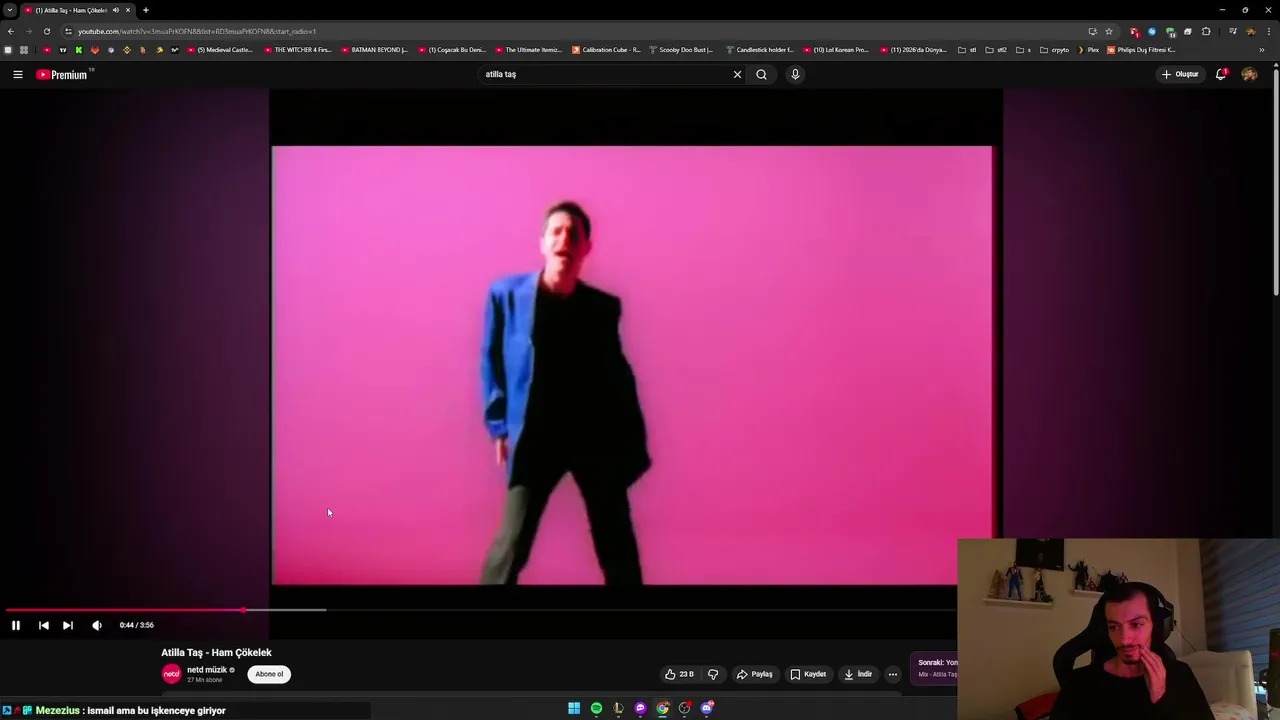The width and height of the screenshot is (1280, 720).
Task: Clear the search text with X
Action: pyautogui.click(x=737, y=74)
